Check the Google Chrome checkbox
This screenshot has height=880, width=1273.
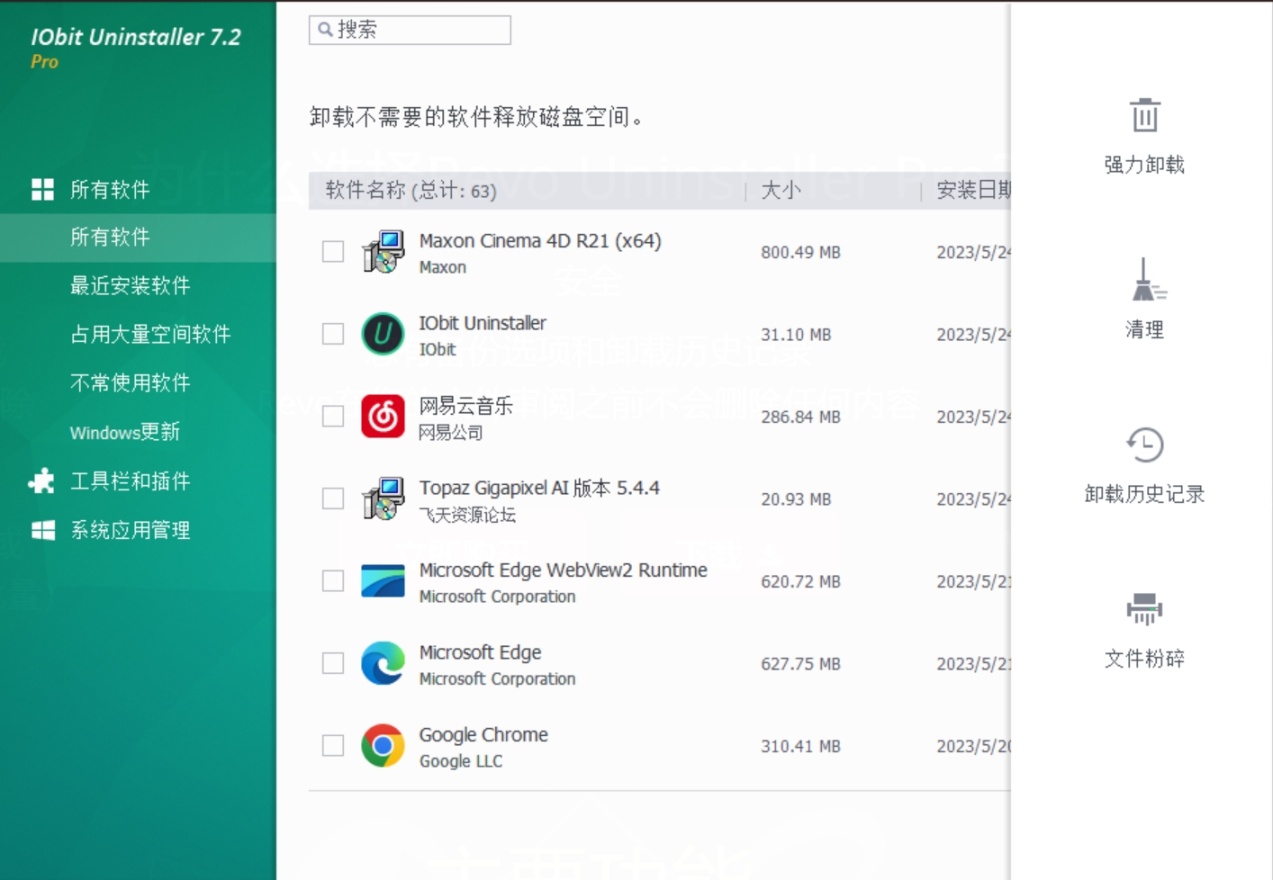tap(333, 745)
